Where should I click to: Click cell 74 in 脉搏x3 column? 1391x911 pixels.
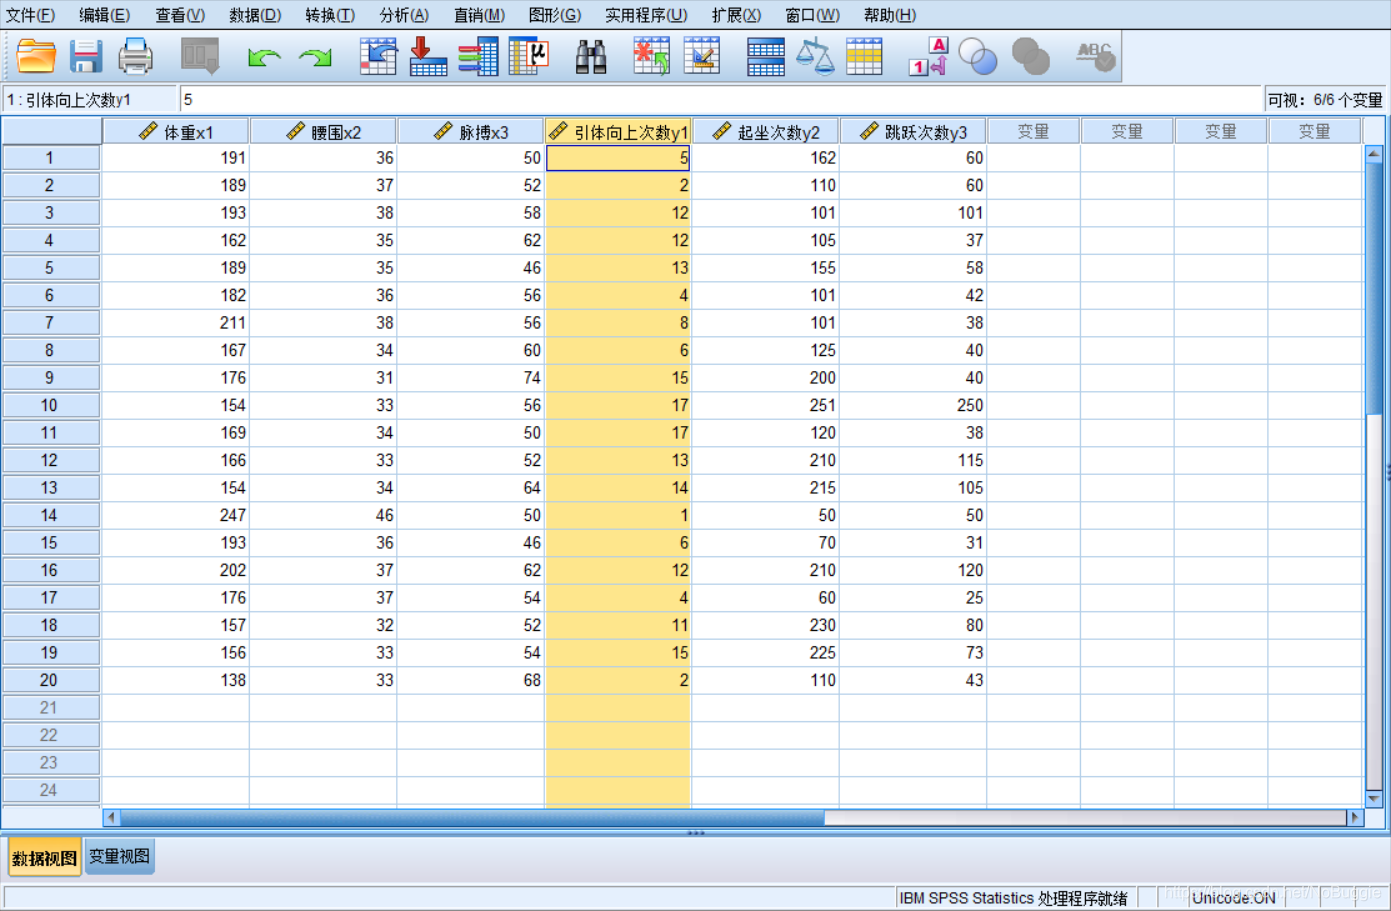point(471,378)
